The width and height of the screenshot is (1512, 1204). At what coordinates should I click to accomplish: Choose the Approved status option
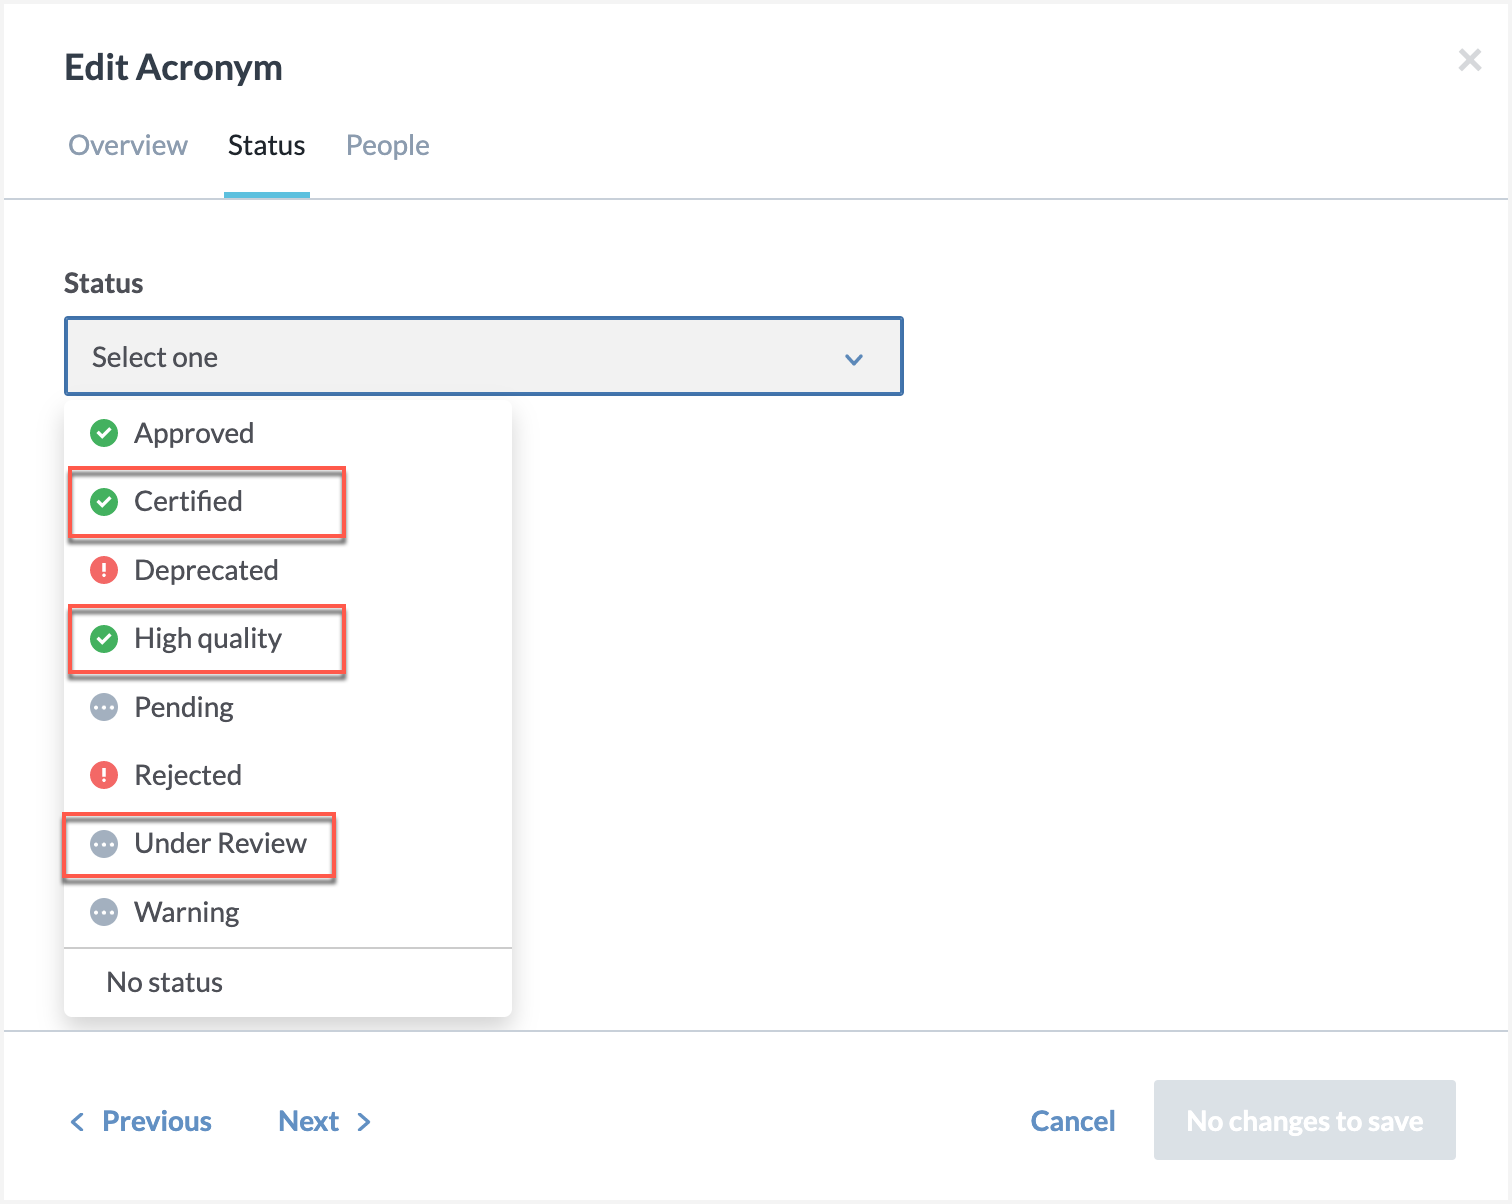pos(288,433)
